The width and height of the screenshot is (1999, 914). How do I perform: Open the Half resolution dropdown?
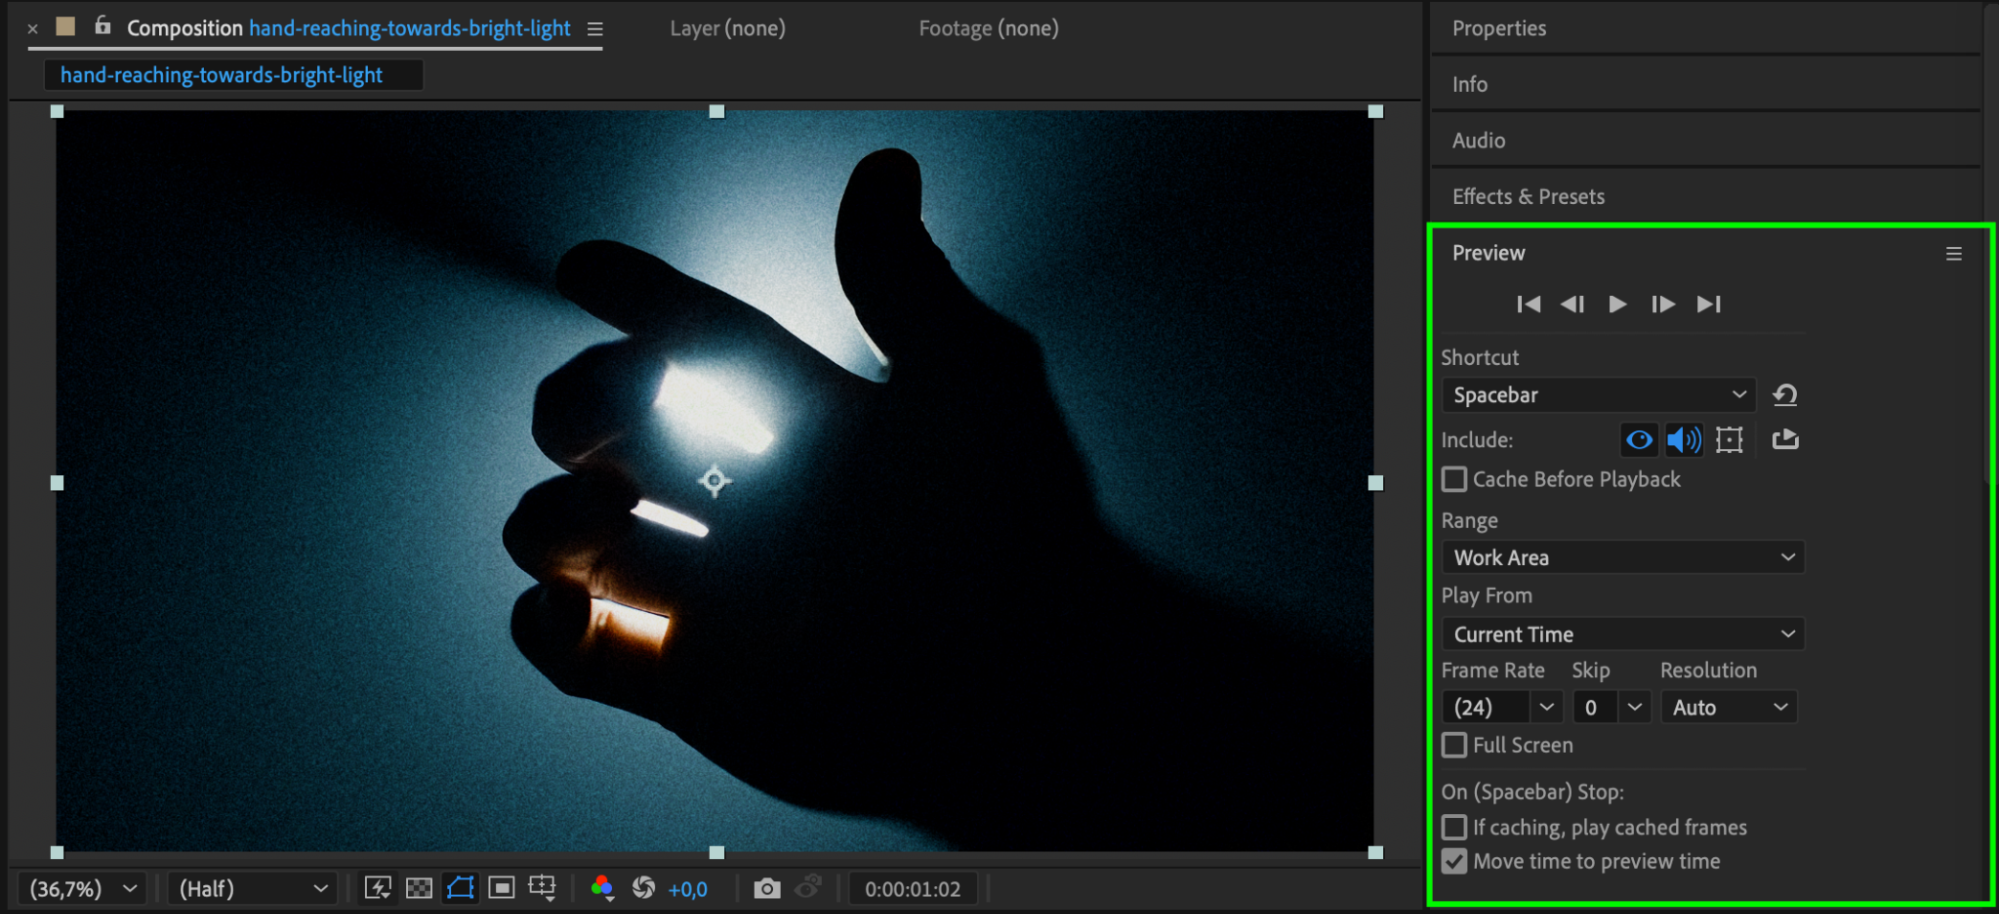[x=252, y=888]
